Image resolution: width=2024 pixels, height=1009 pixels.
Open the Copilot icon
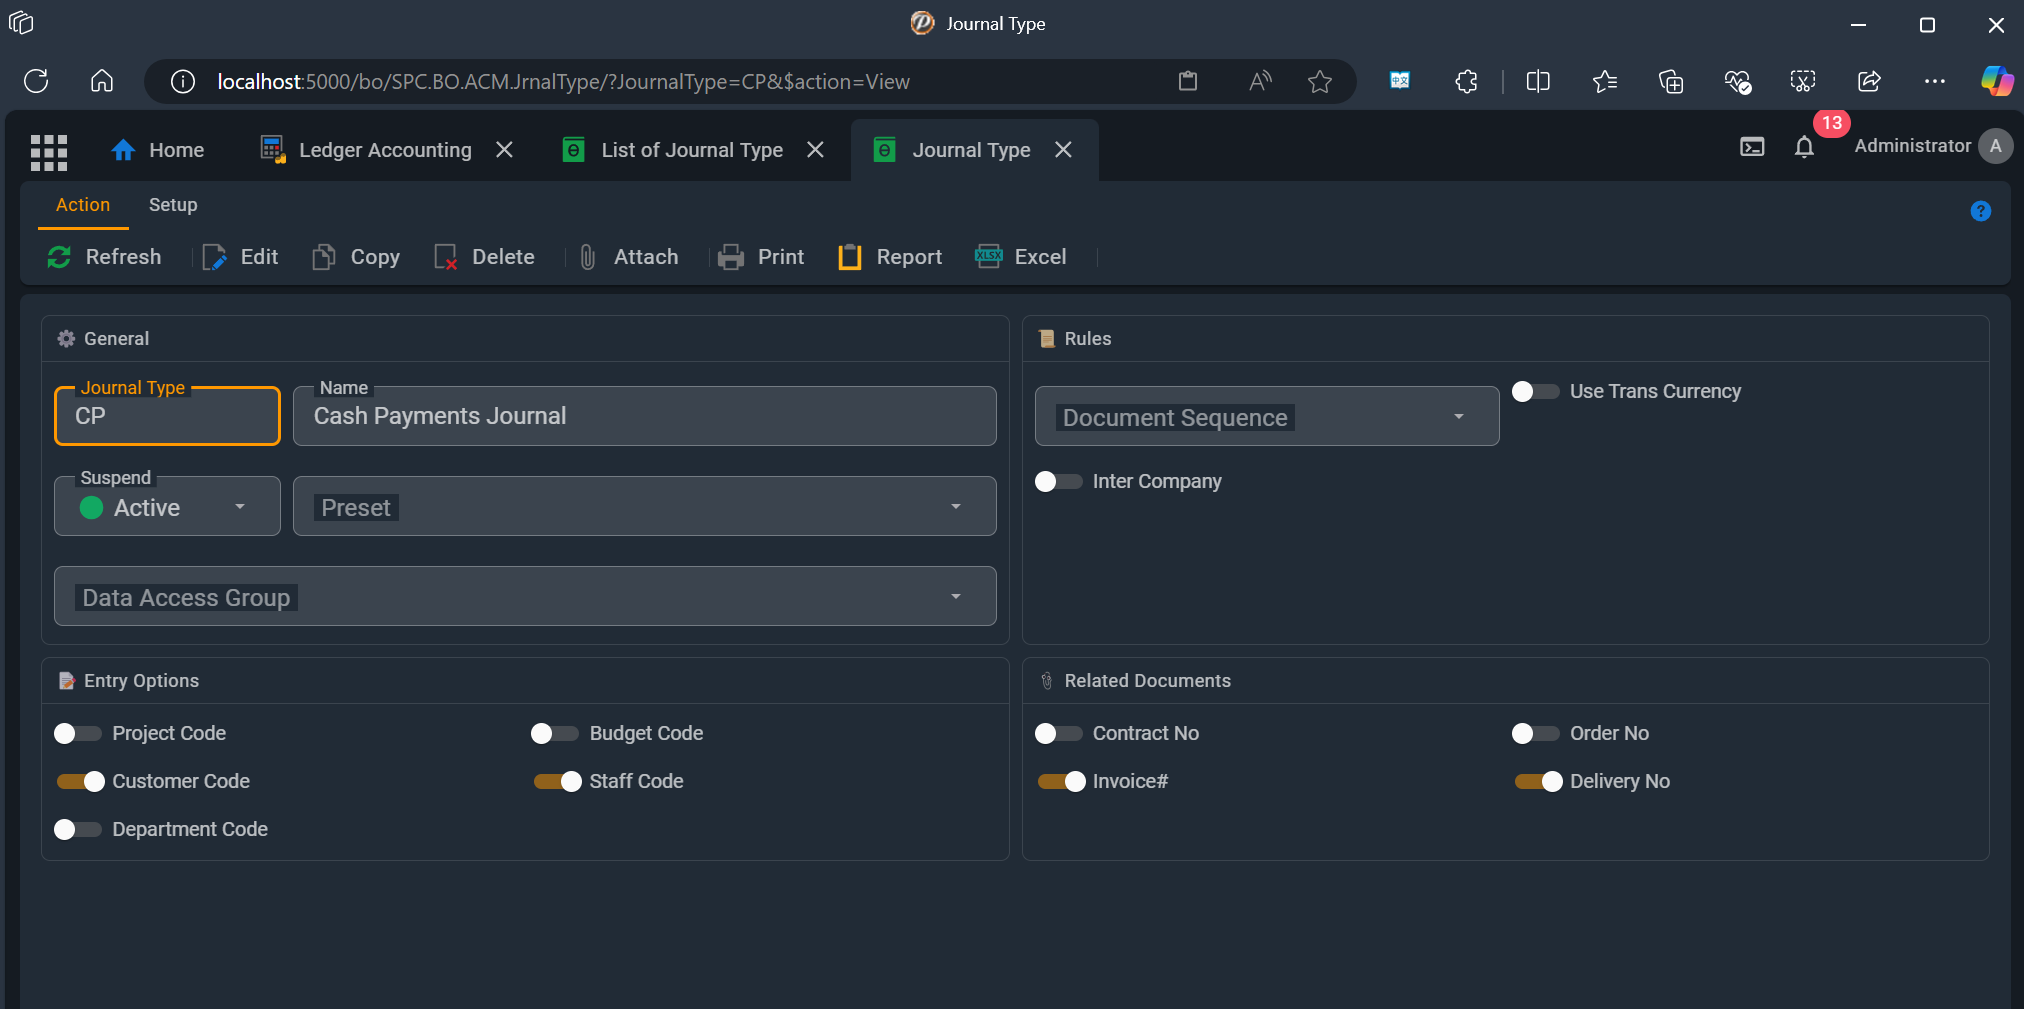click(x=1996, y=81)
